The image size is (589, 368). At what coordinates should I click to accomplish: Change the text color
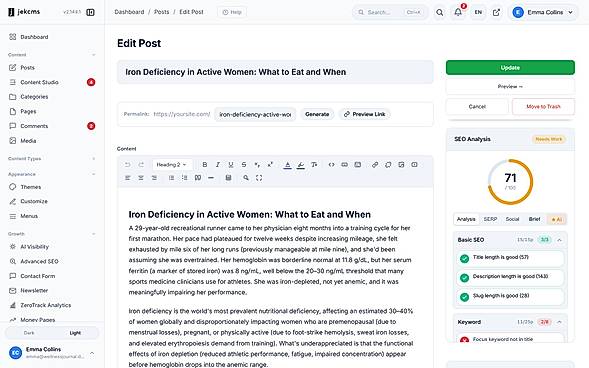[287, 165]
